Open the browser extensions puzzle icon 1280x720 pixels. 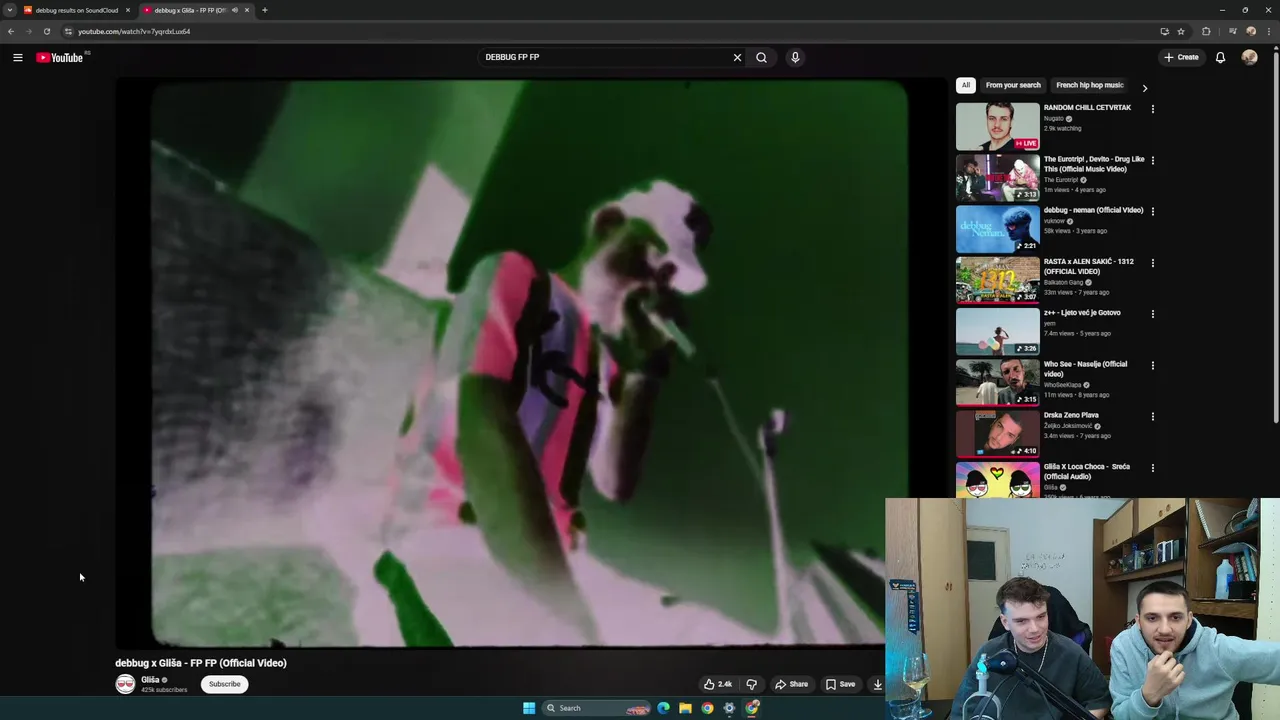[x=1206, y=31]
